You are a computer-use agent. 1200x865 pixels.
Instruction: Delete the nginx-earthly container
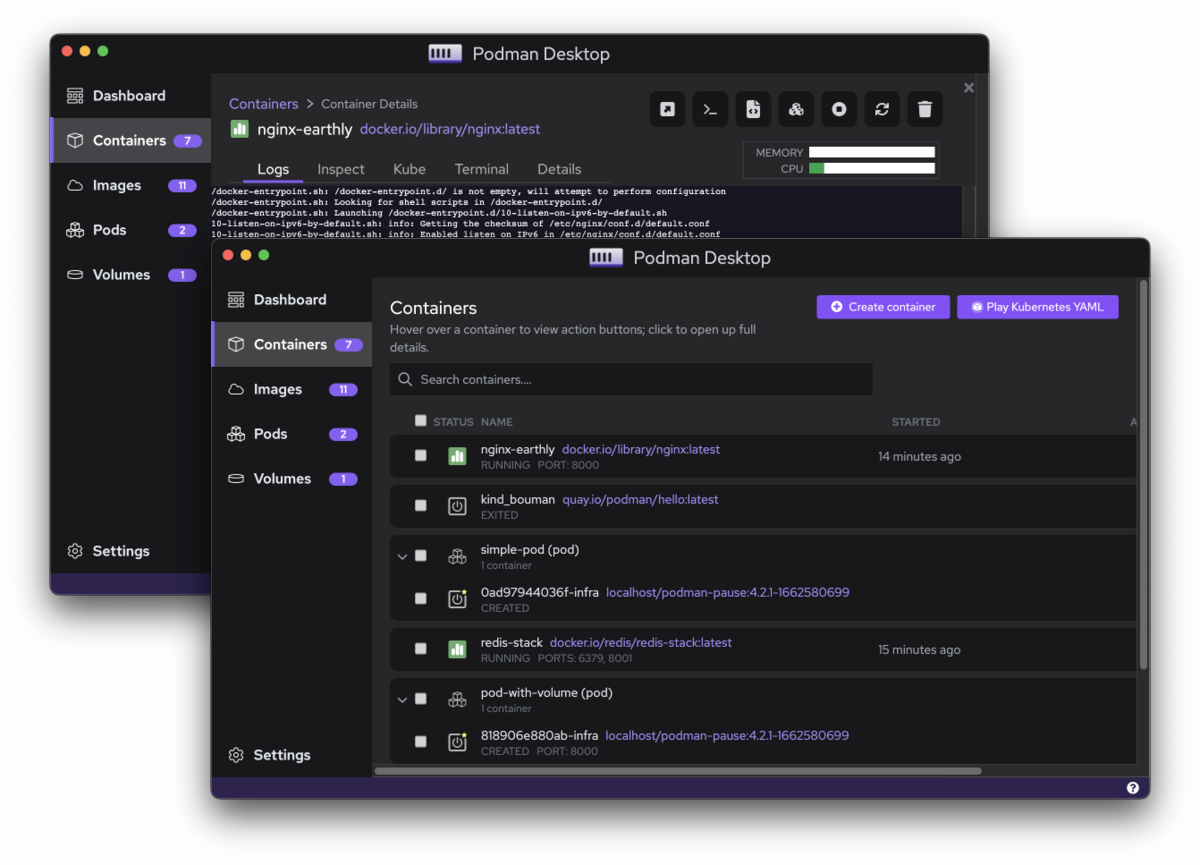[x=925, y=109]
